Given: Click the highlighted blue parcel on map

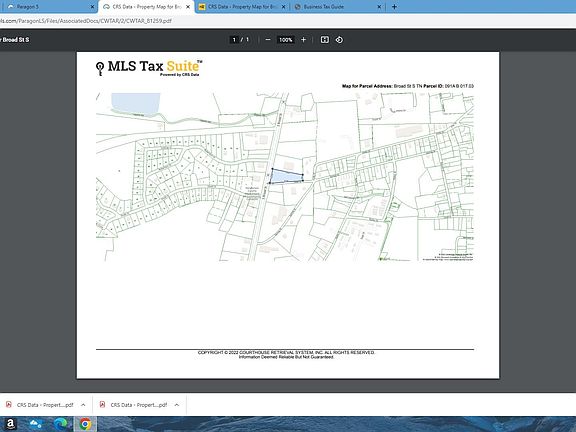Looking at the screenshot, I should click(x=286, y=177).
